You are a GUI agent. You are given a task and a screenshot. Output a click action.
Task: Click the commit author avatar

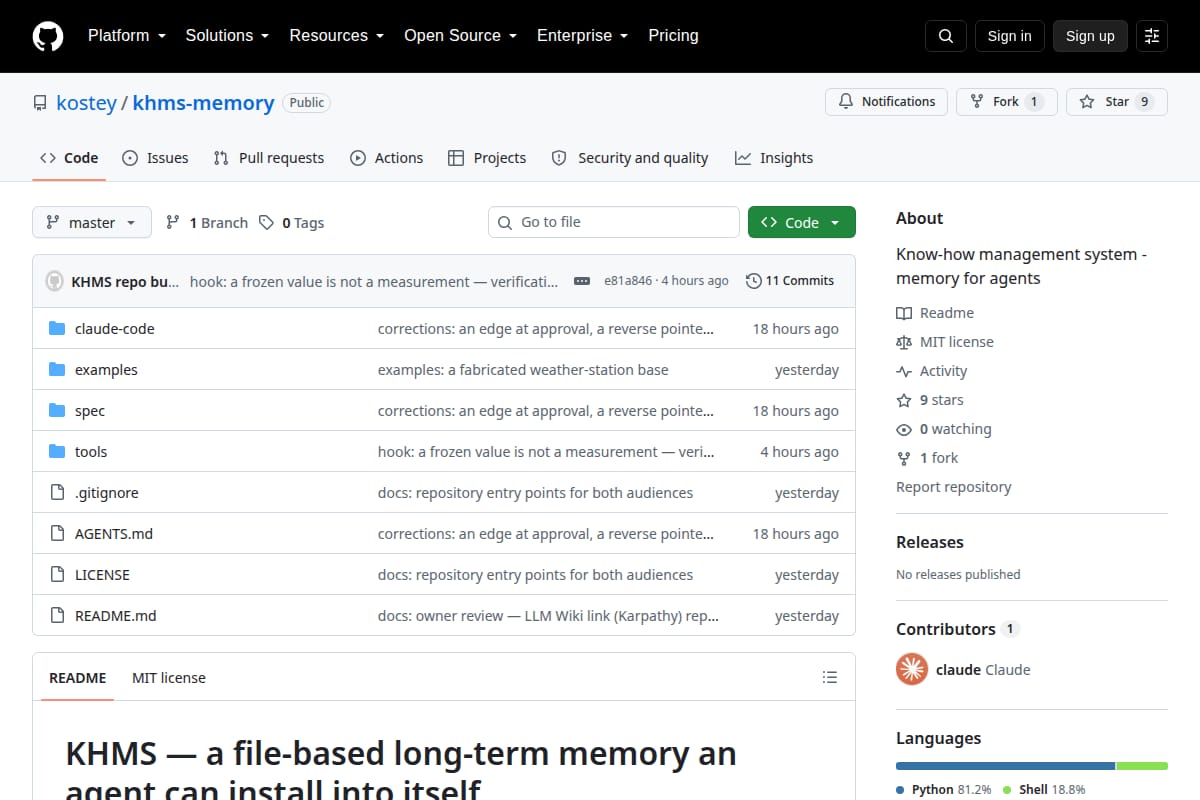tap(55, 281)
